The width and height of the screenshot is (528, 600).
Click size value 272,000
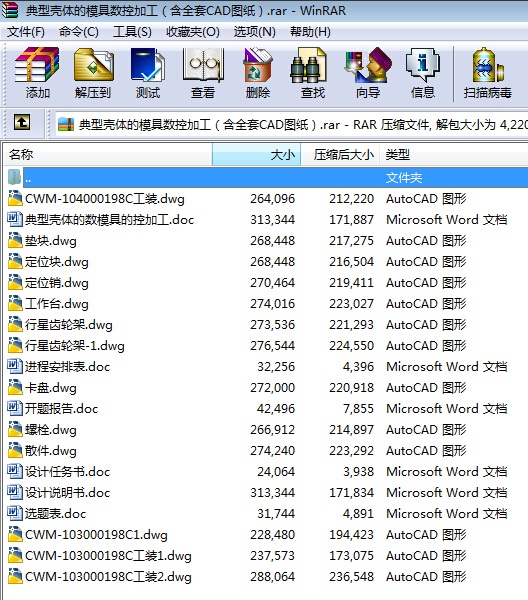pyautogui.click(x=272, y=388)
